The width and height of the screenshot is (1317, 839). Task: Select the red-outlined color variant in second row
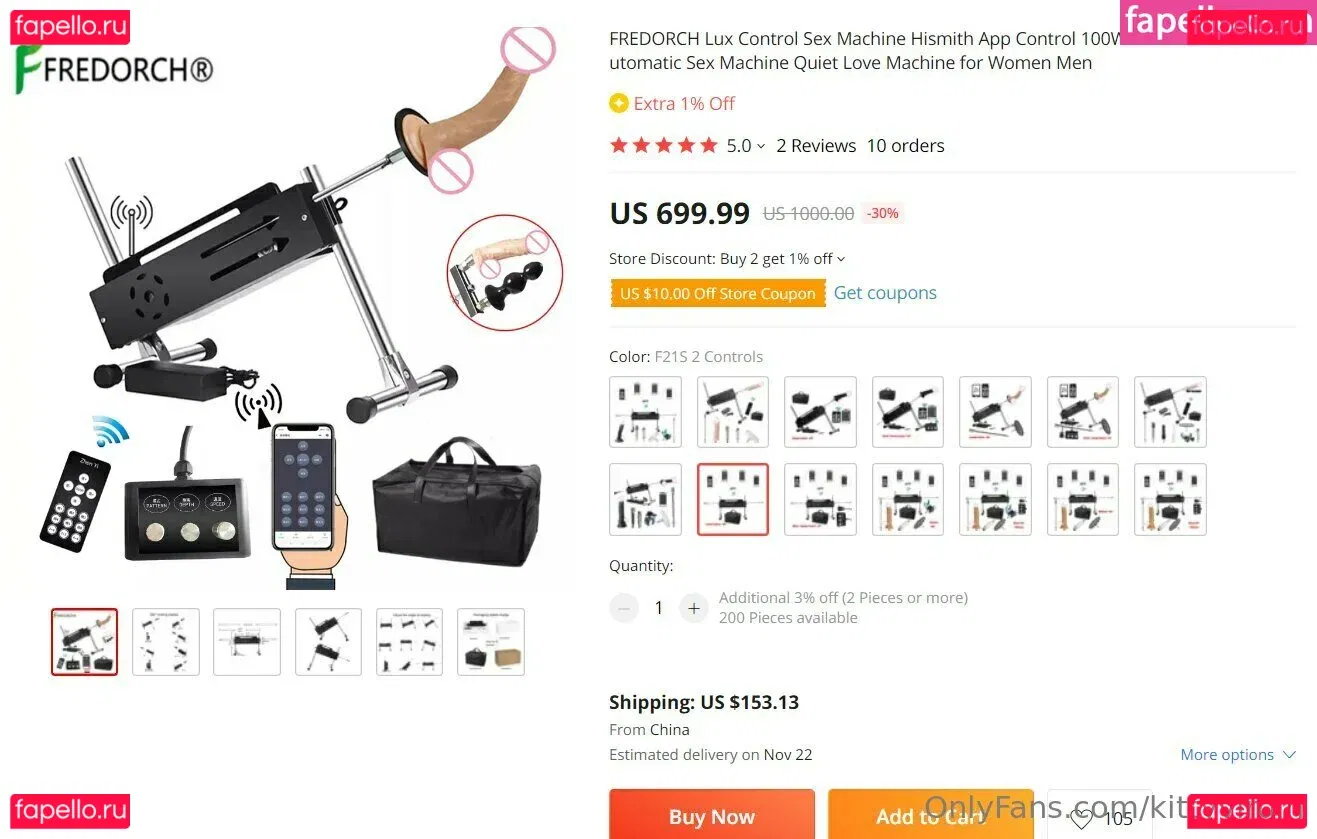(733, 499)
